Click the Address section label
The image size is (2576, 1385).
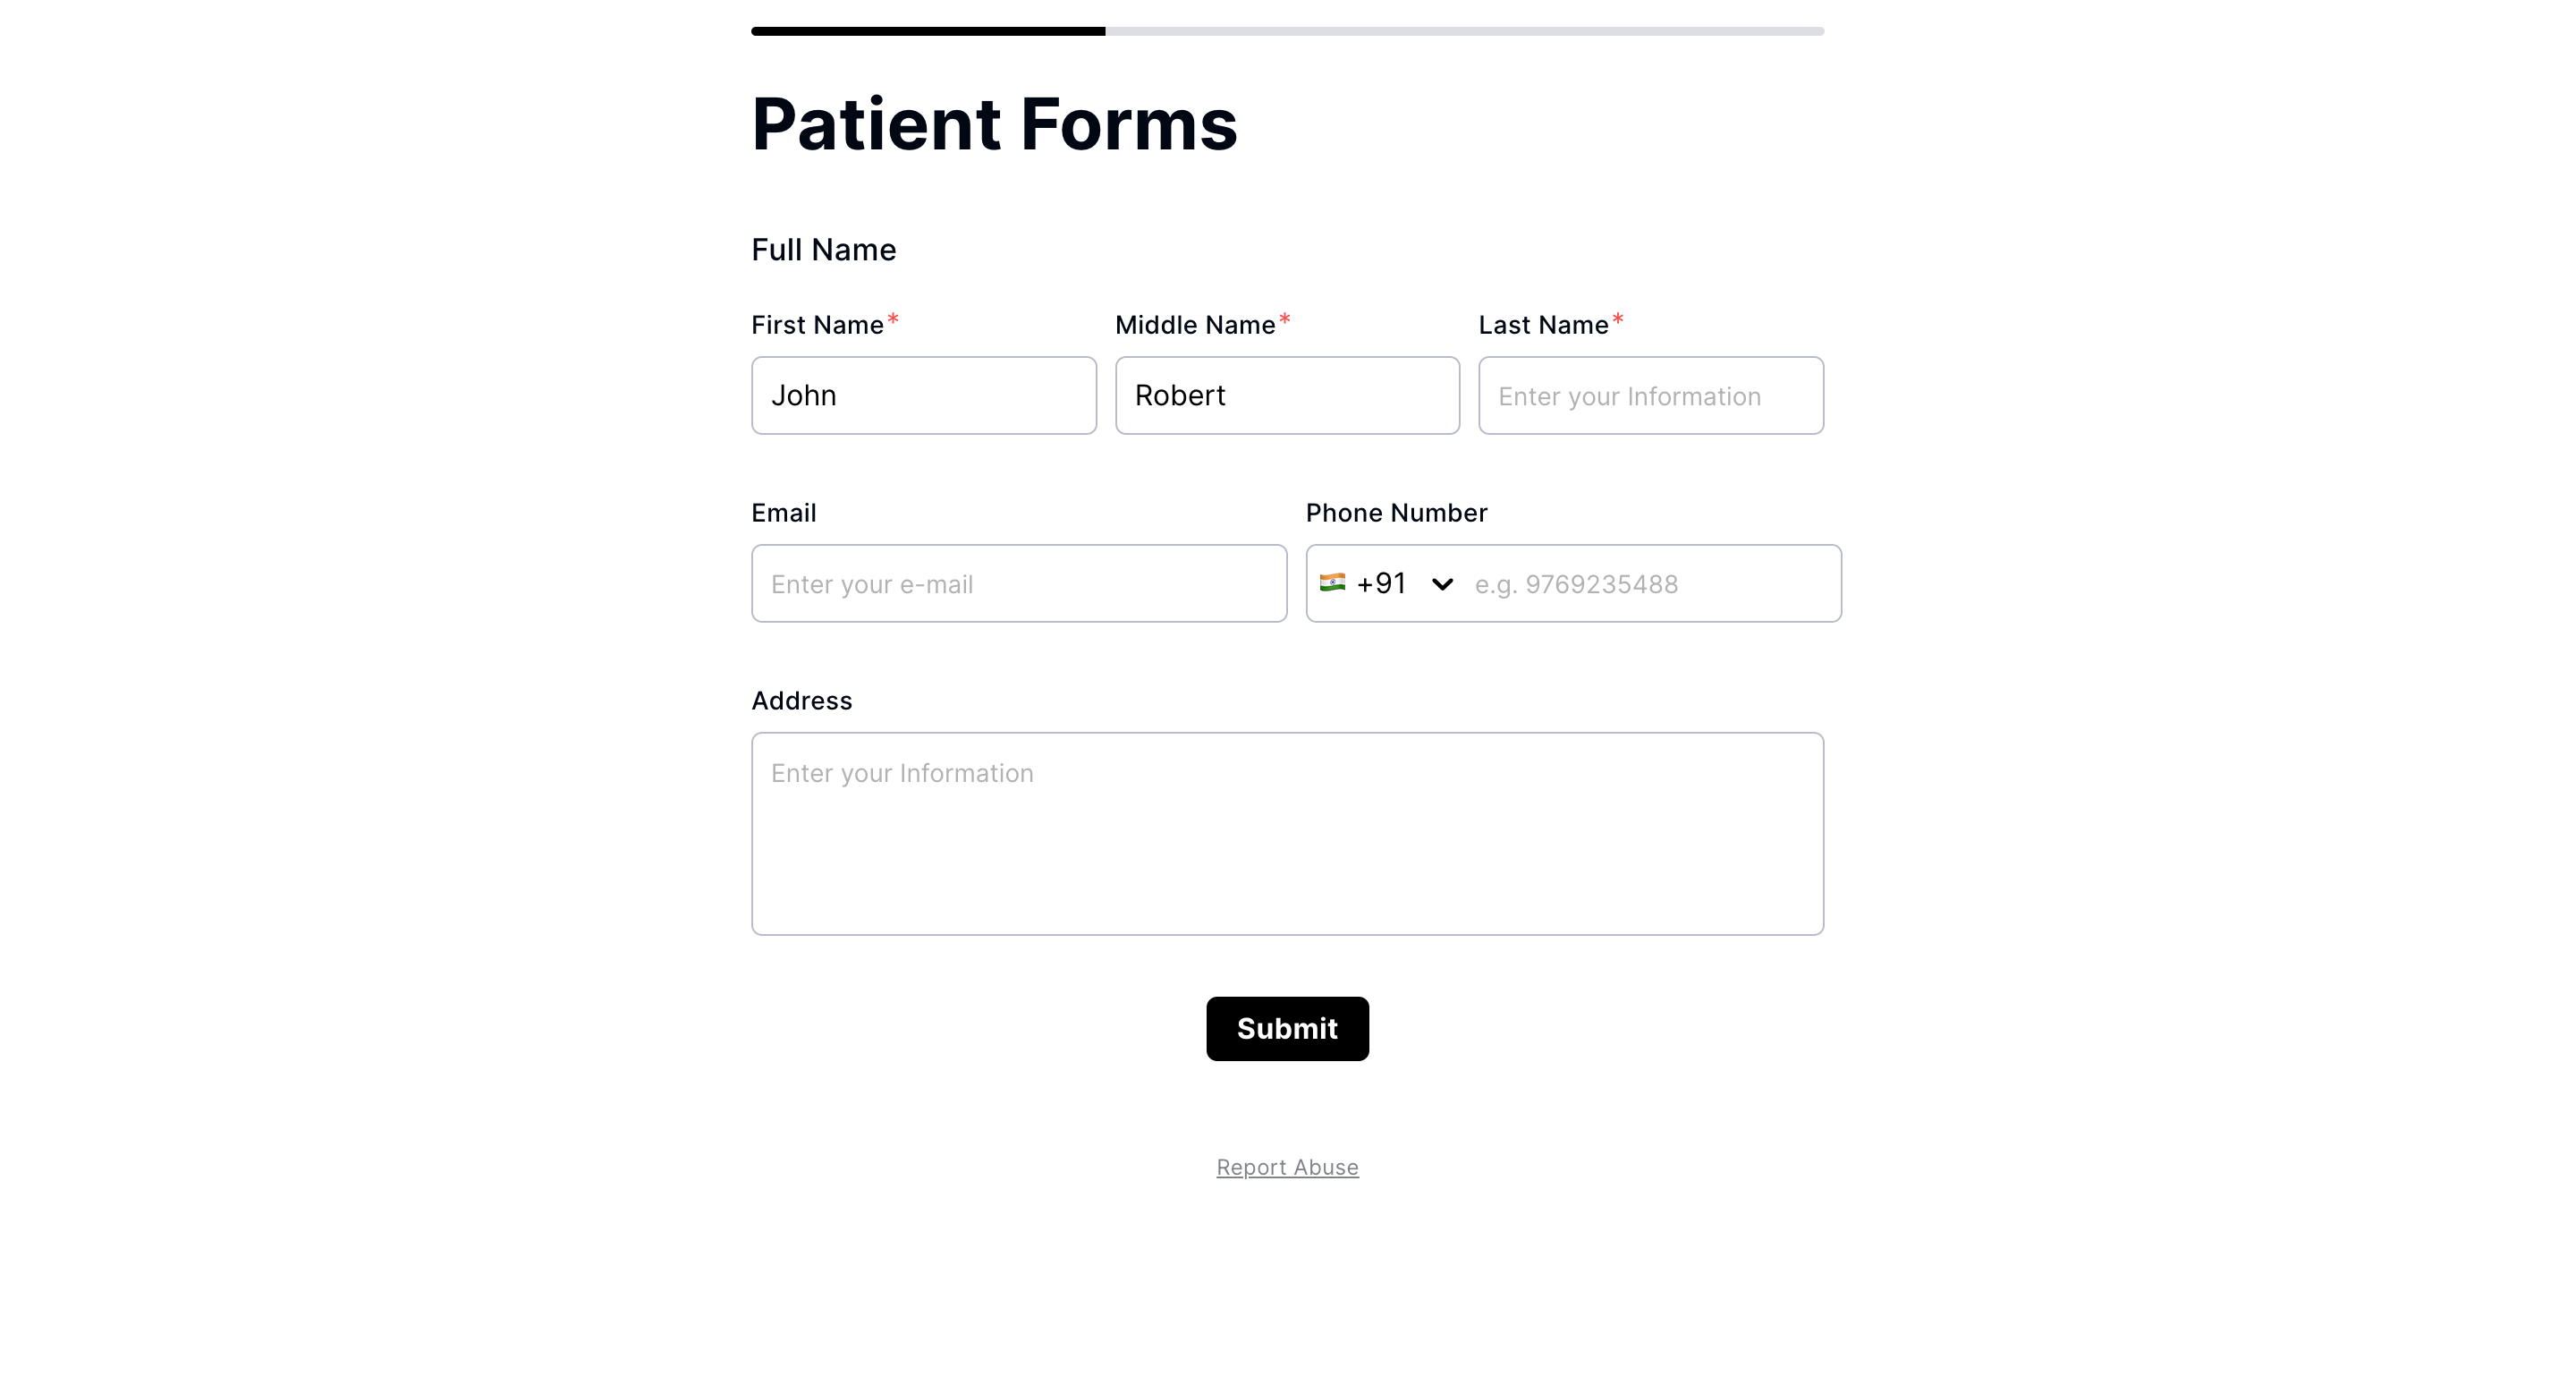[801, 700]
